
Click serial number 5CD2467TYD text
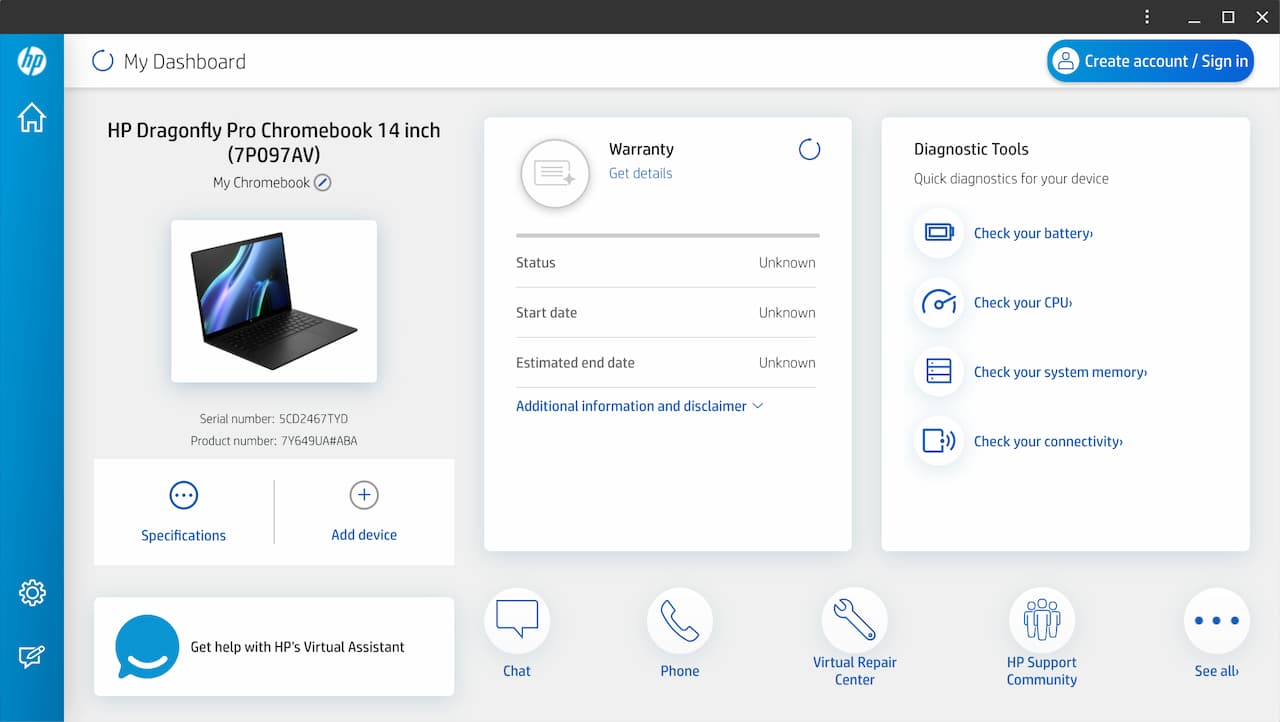(x=314, y=419)
